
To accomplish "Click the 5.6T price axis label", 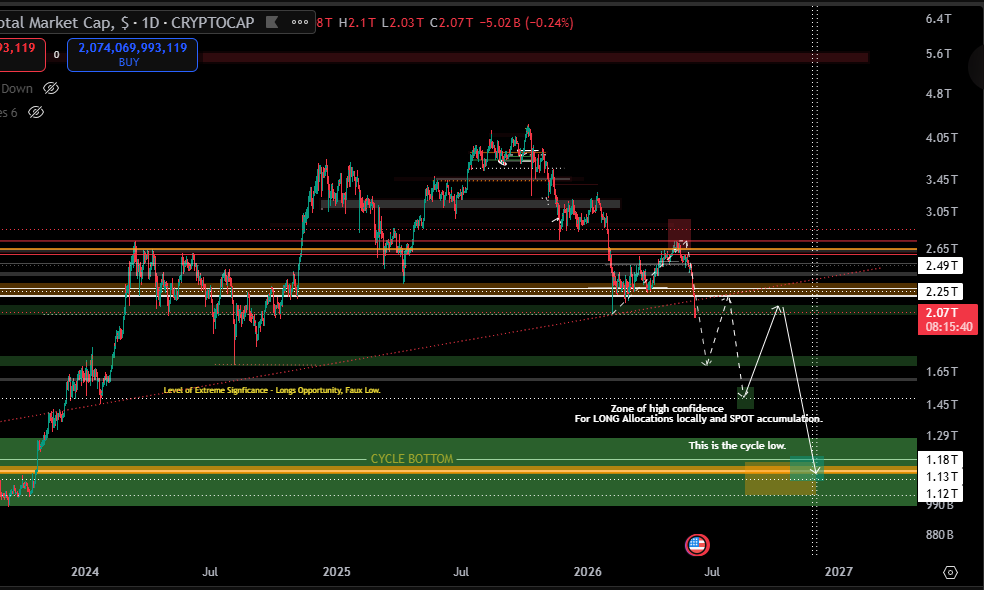I will tap(938, 54).
